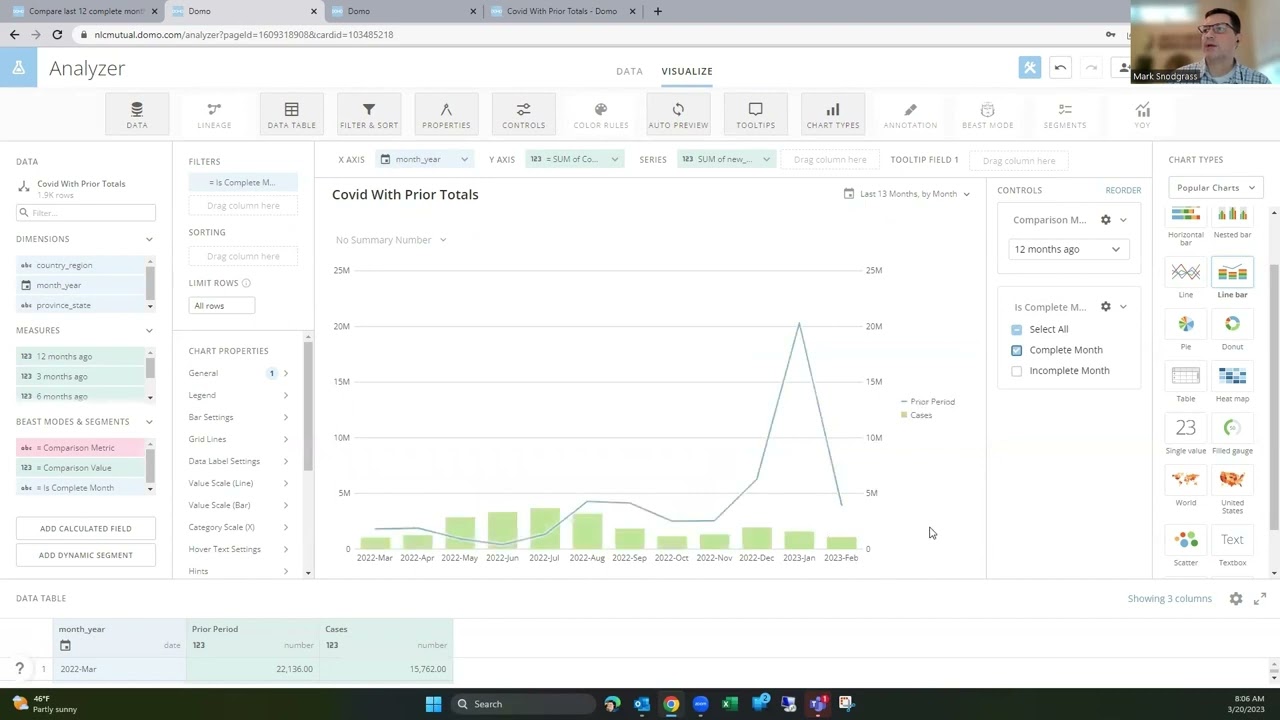Open Google Chrome from the taskbar
This screenshot has width=1280, height=720.
click(671, 704)
